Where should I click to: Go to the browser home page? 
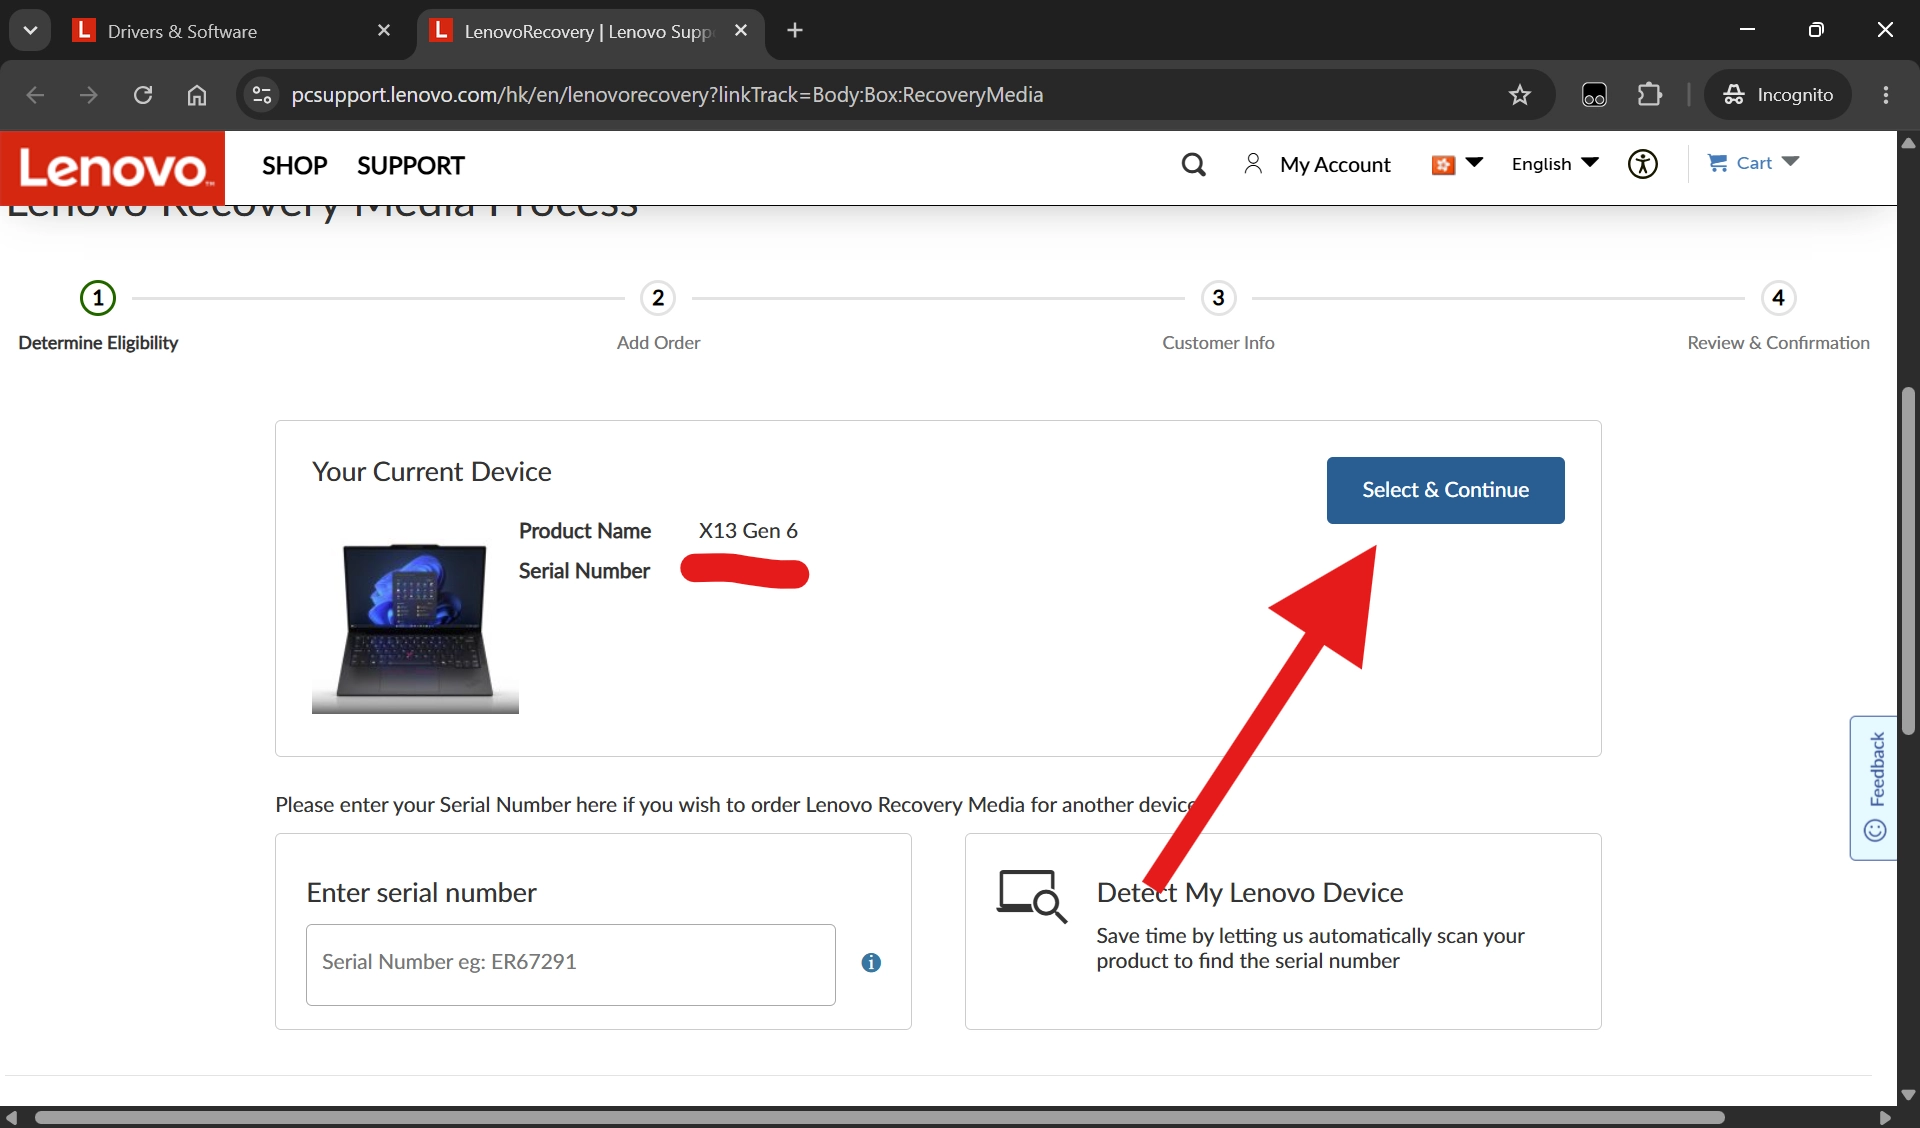pyautogui.click(x=197, y=95)
